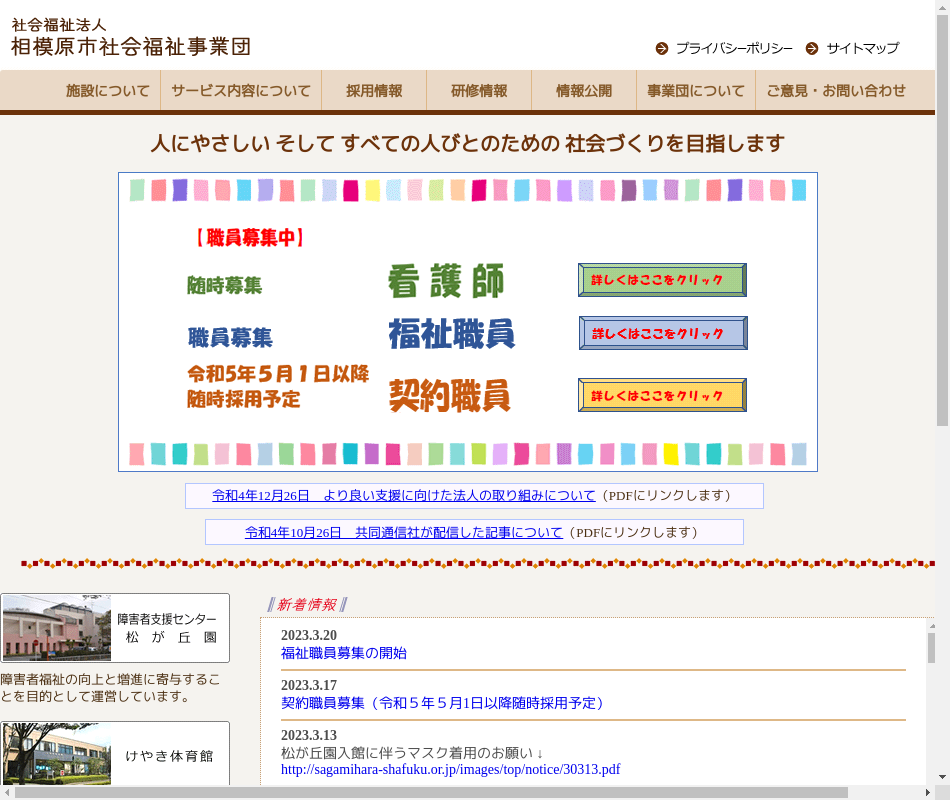Open the 研修情報 navigation item
The height and width of the screenshot is (800, 950).
pyautogui.click(x=479, y=91)
